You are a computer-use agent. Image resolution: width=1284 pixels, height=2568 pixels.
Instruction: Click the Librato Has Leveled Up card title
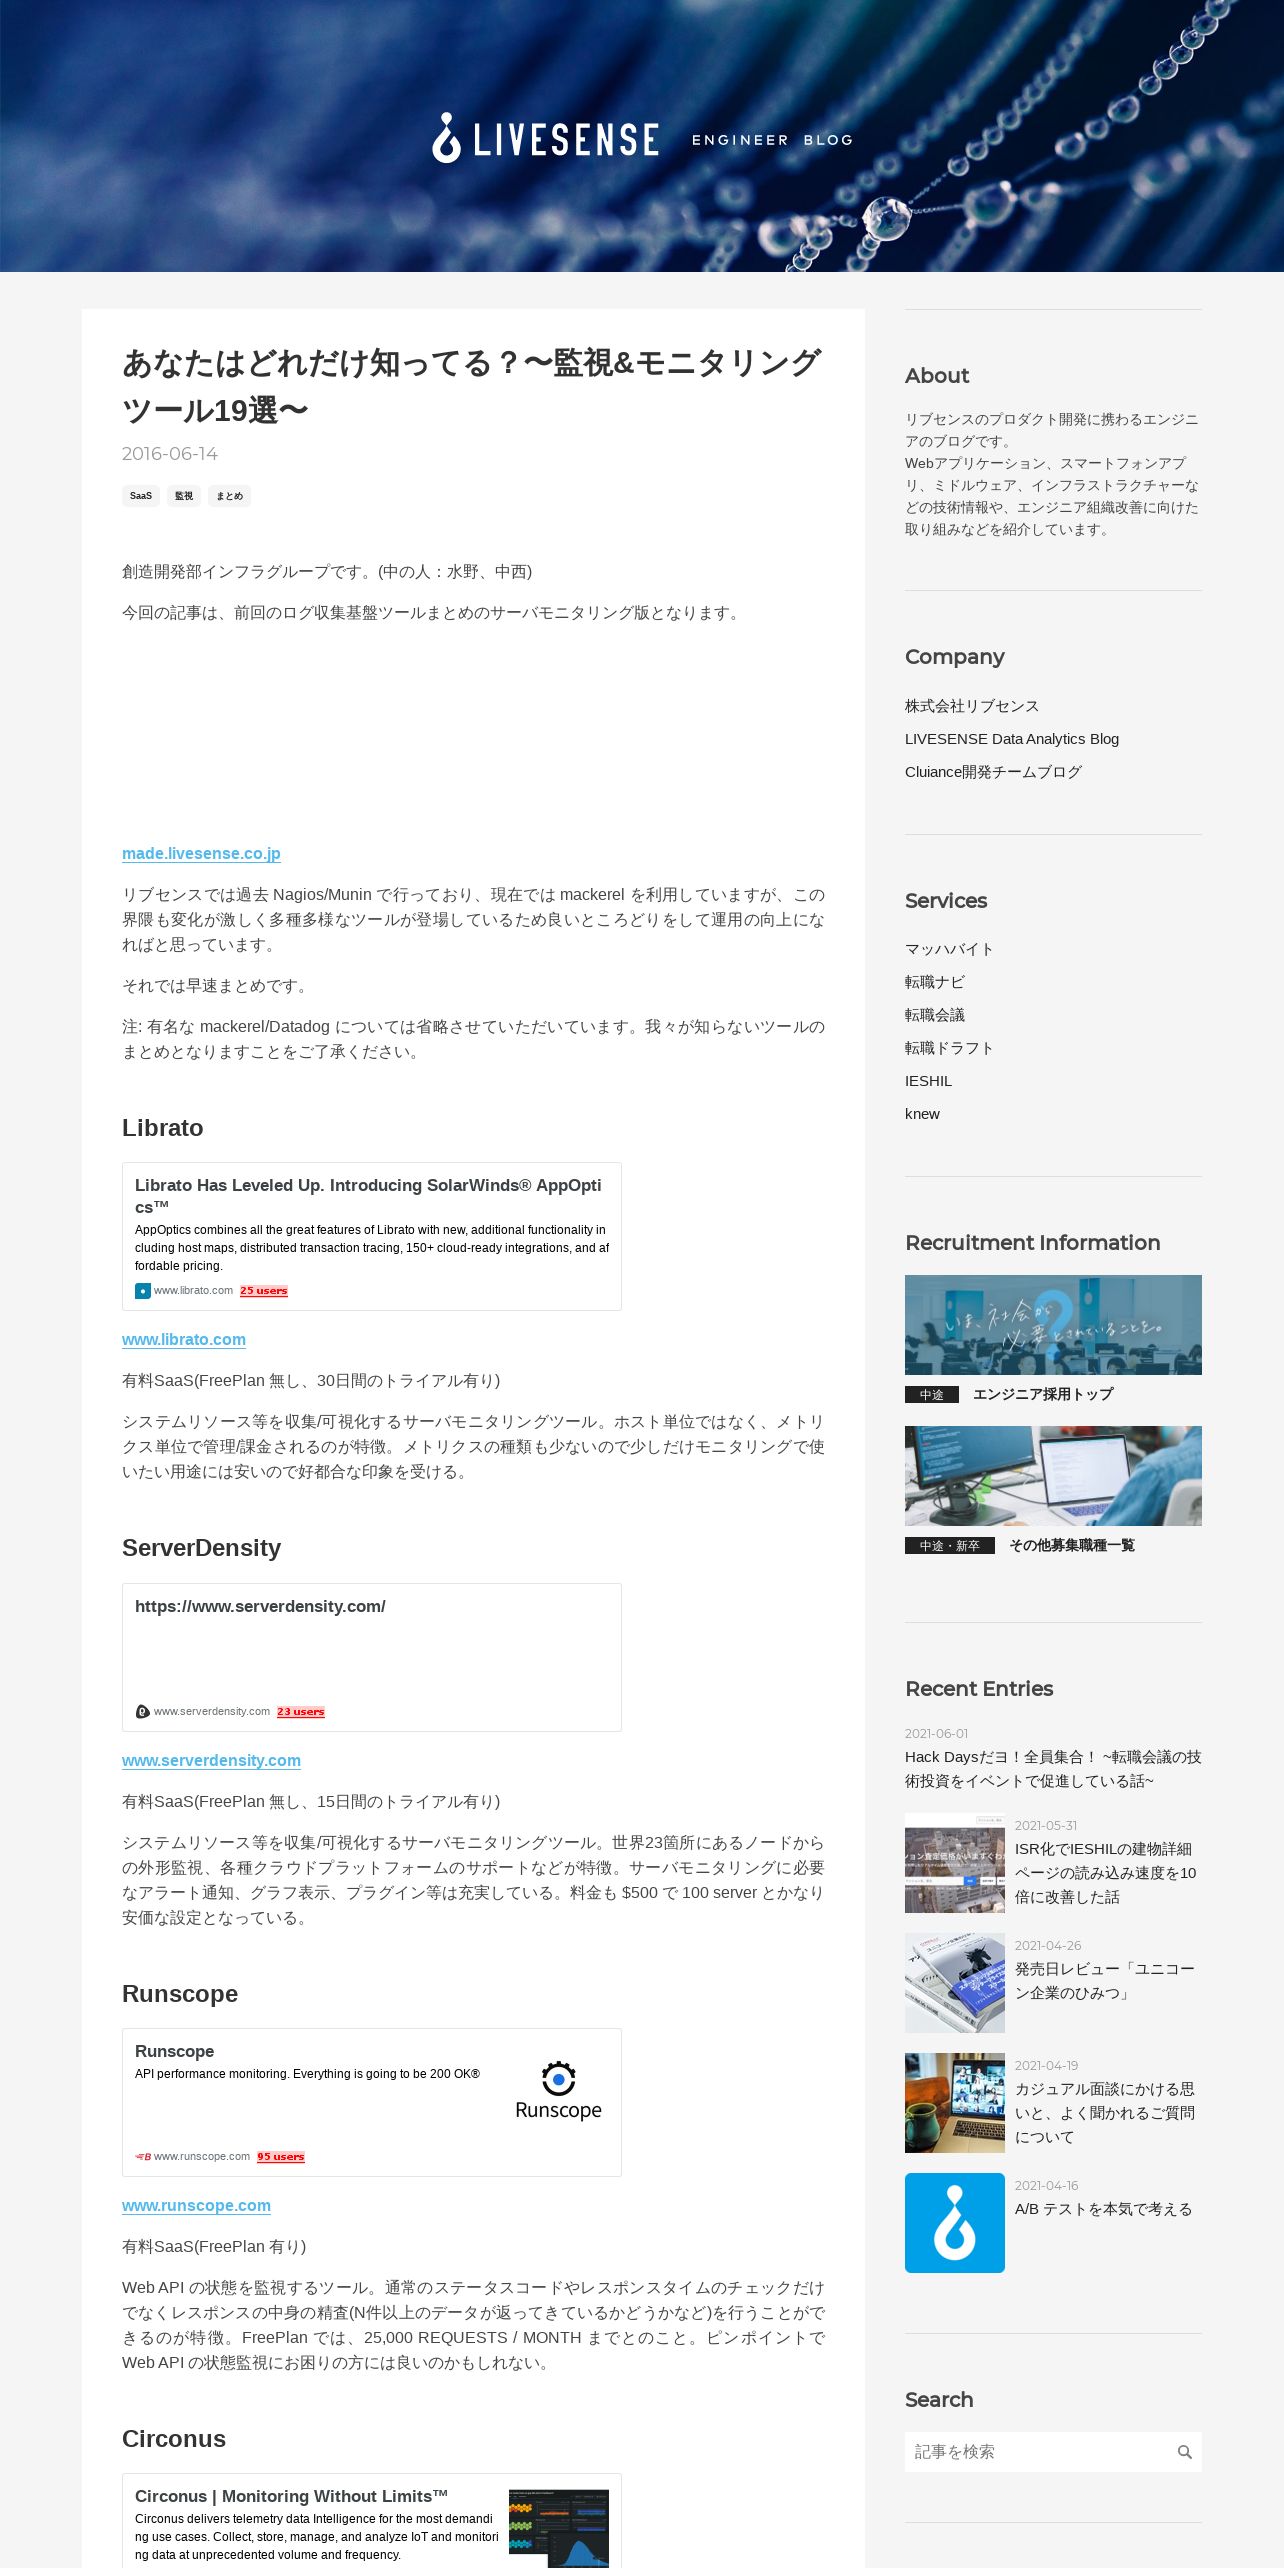[x=368, y=1195]
